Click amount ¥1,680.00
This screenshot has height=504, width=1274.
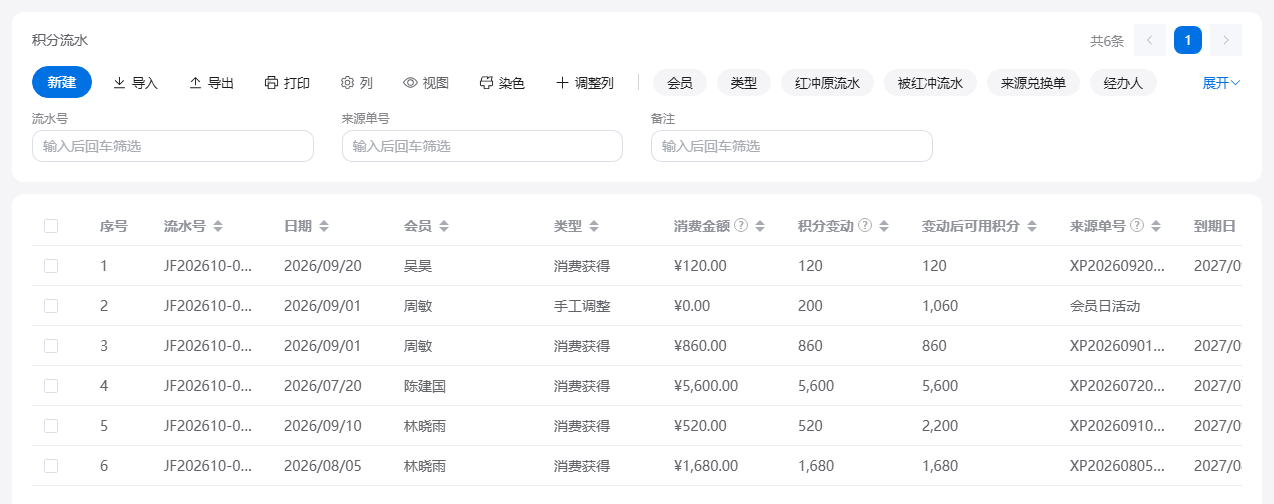[706, 466]
